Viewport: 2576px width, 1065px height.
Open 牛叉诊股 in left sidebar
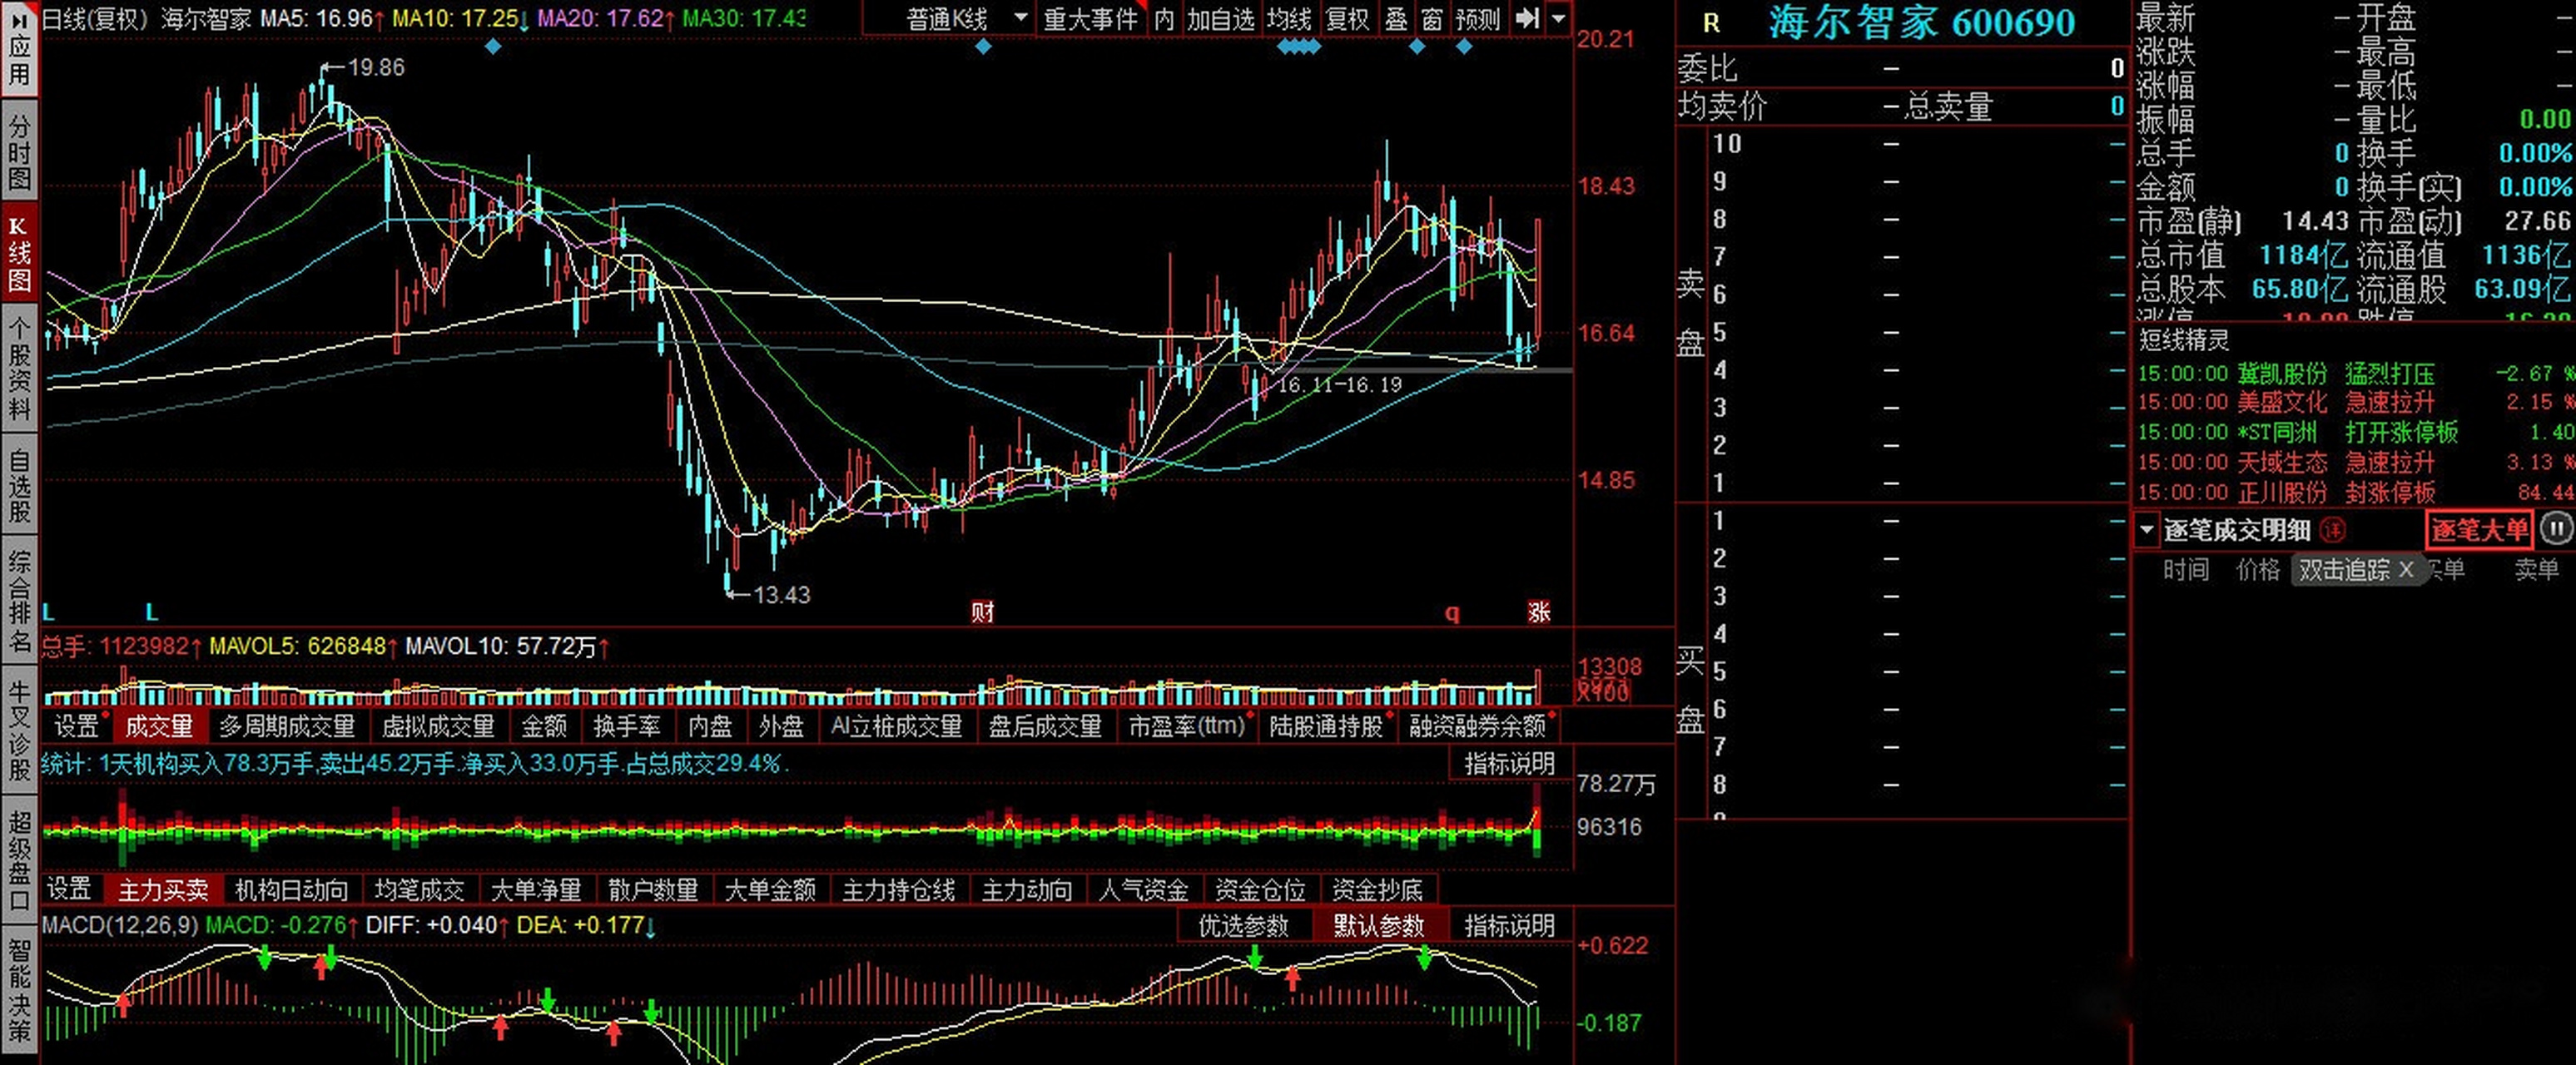[19, 731]
